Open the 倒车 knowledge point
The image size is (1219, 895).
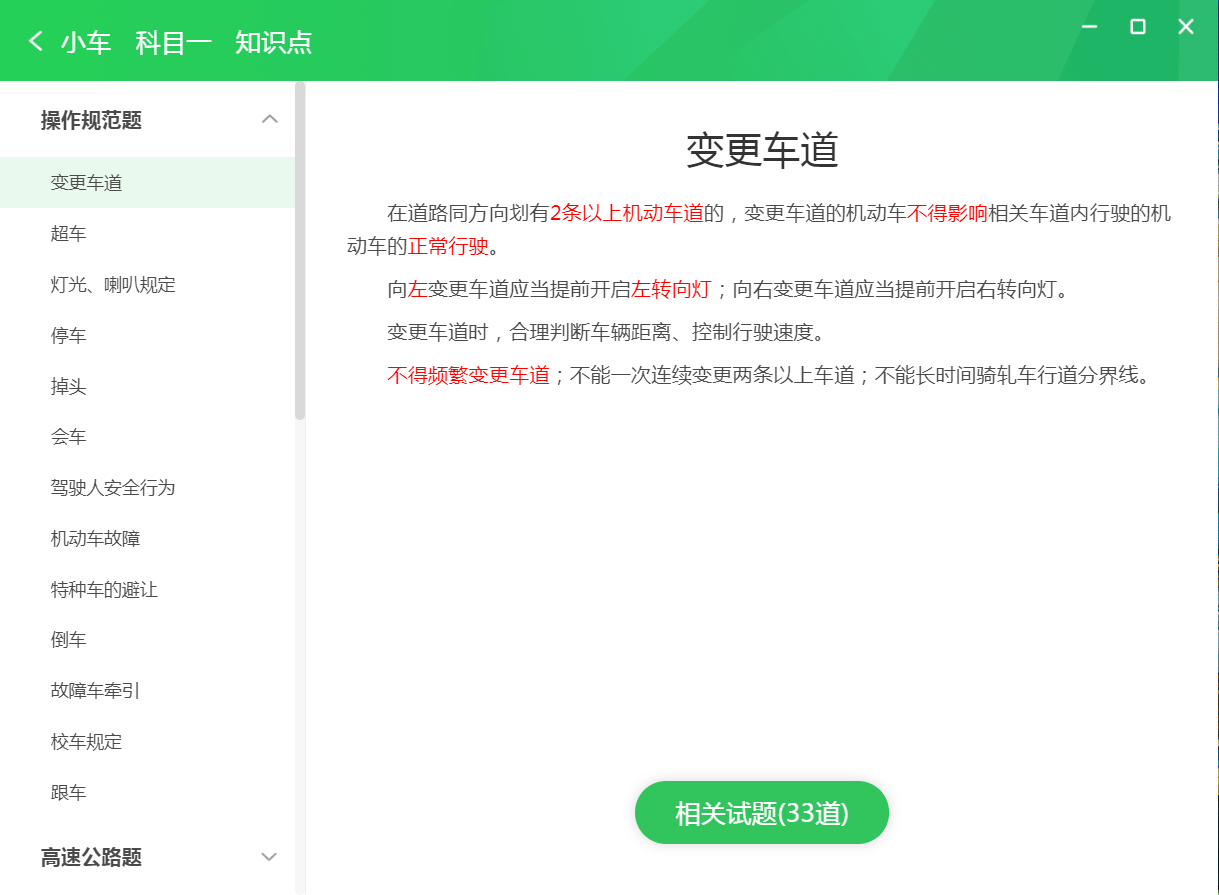(67, 639)
